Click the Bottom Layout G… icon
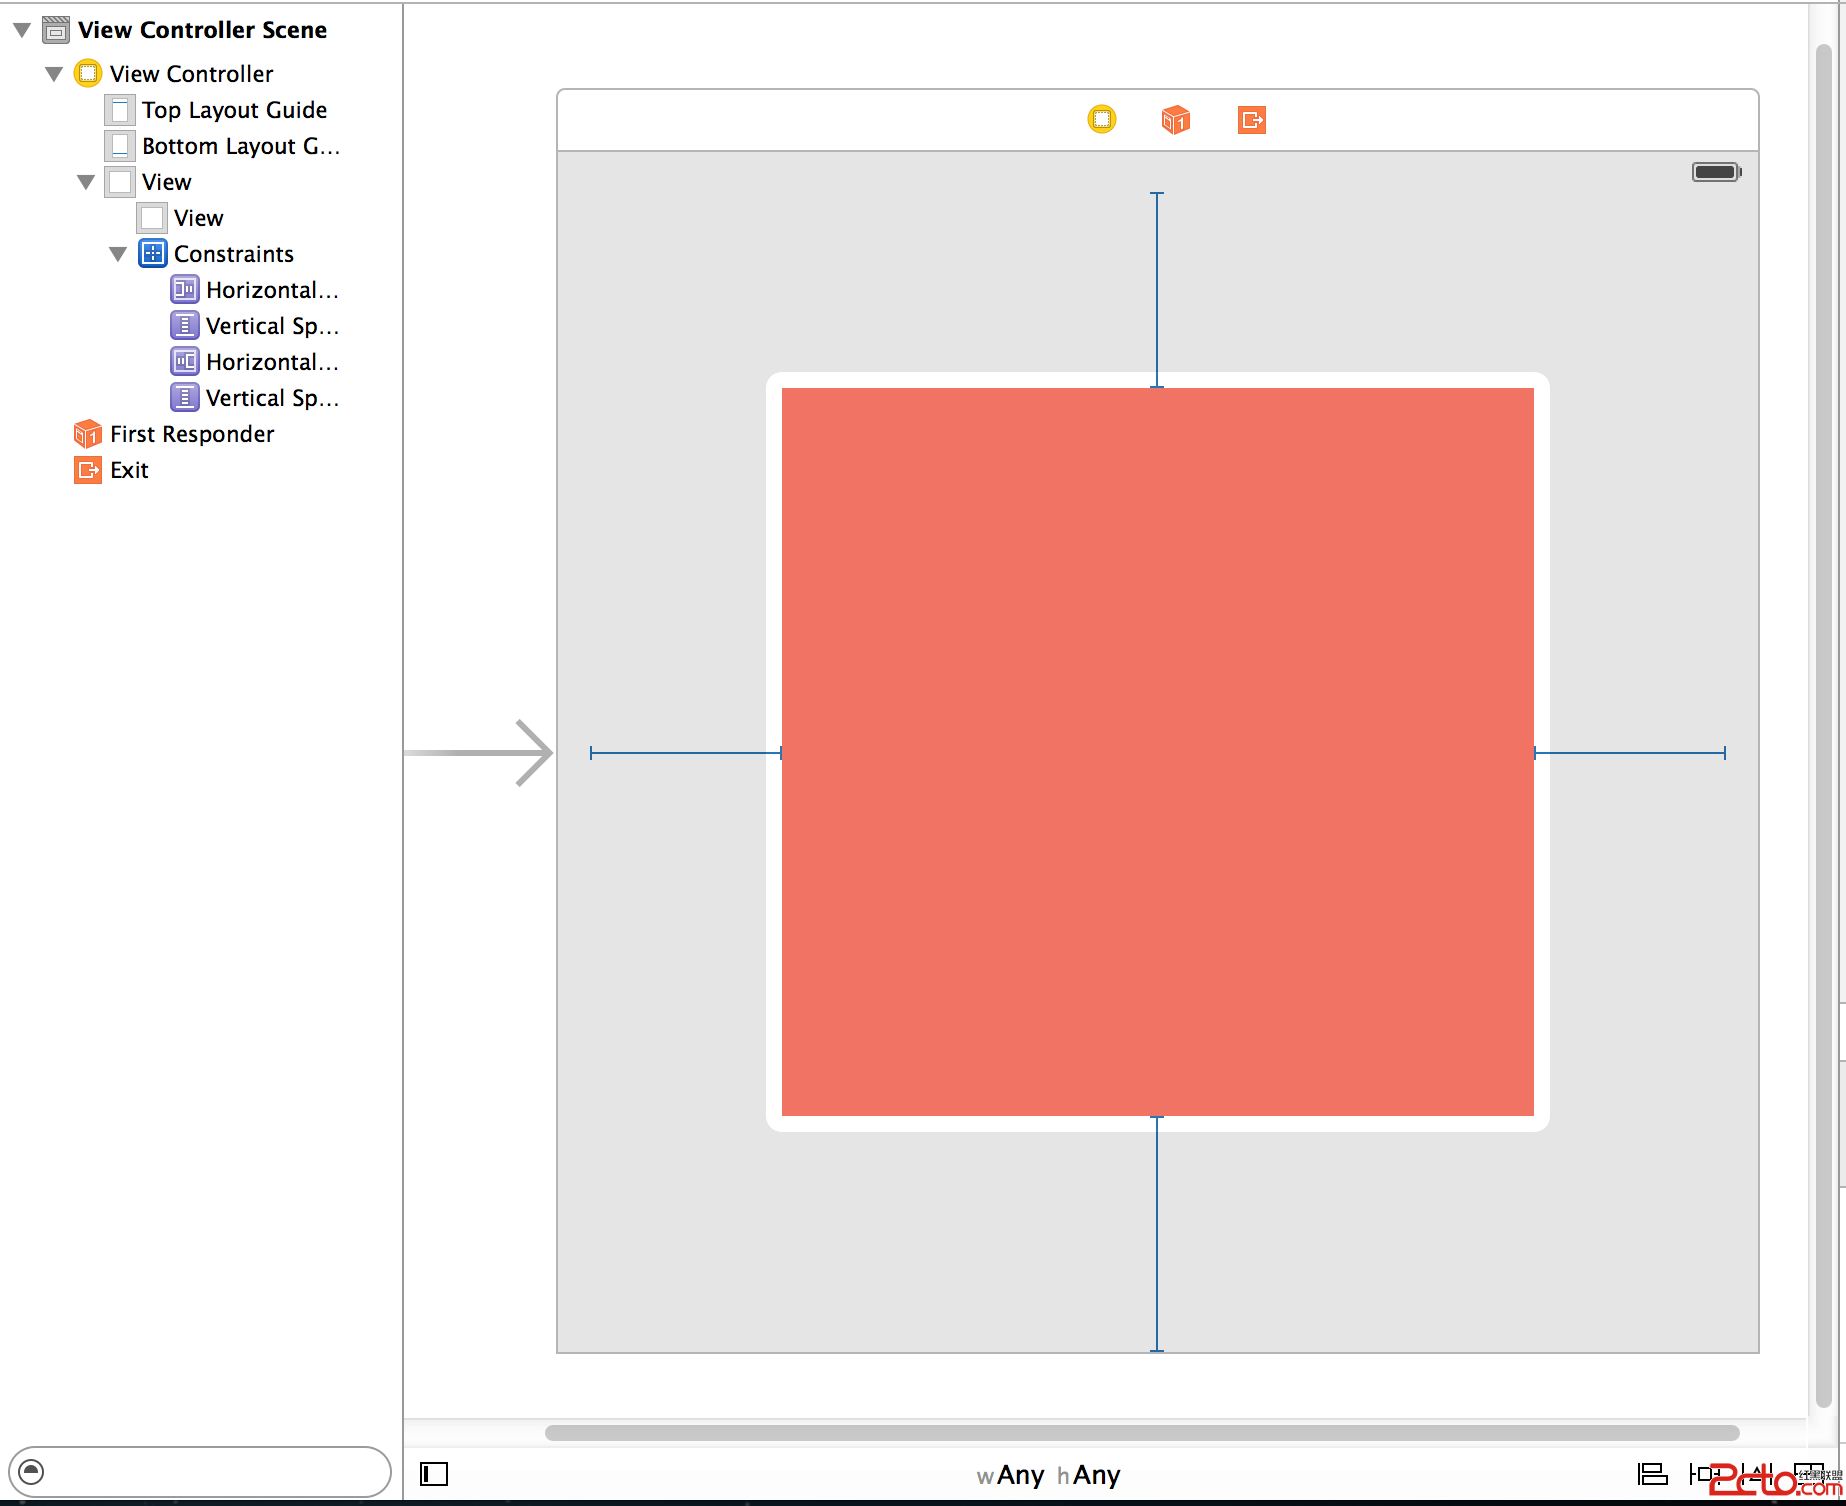 (120, 146)
